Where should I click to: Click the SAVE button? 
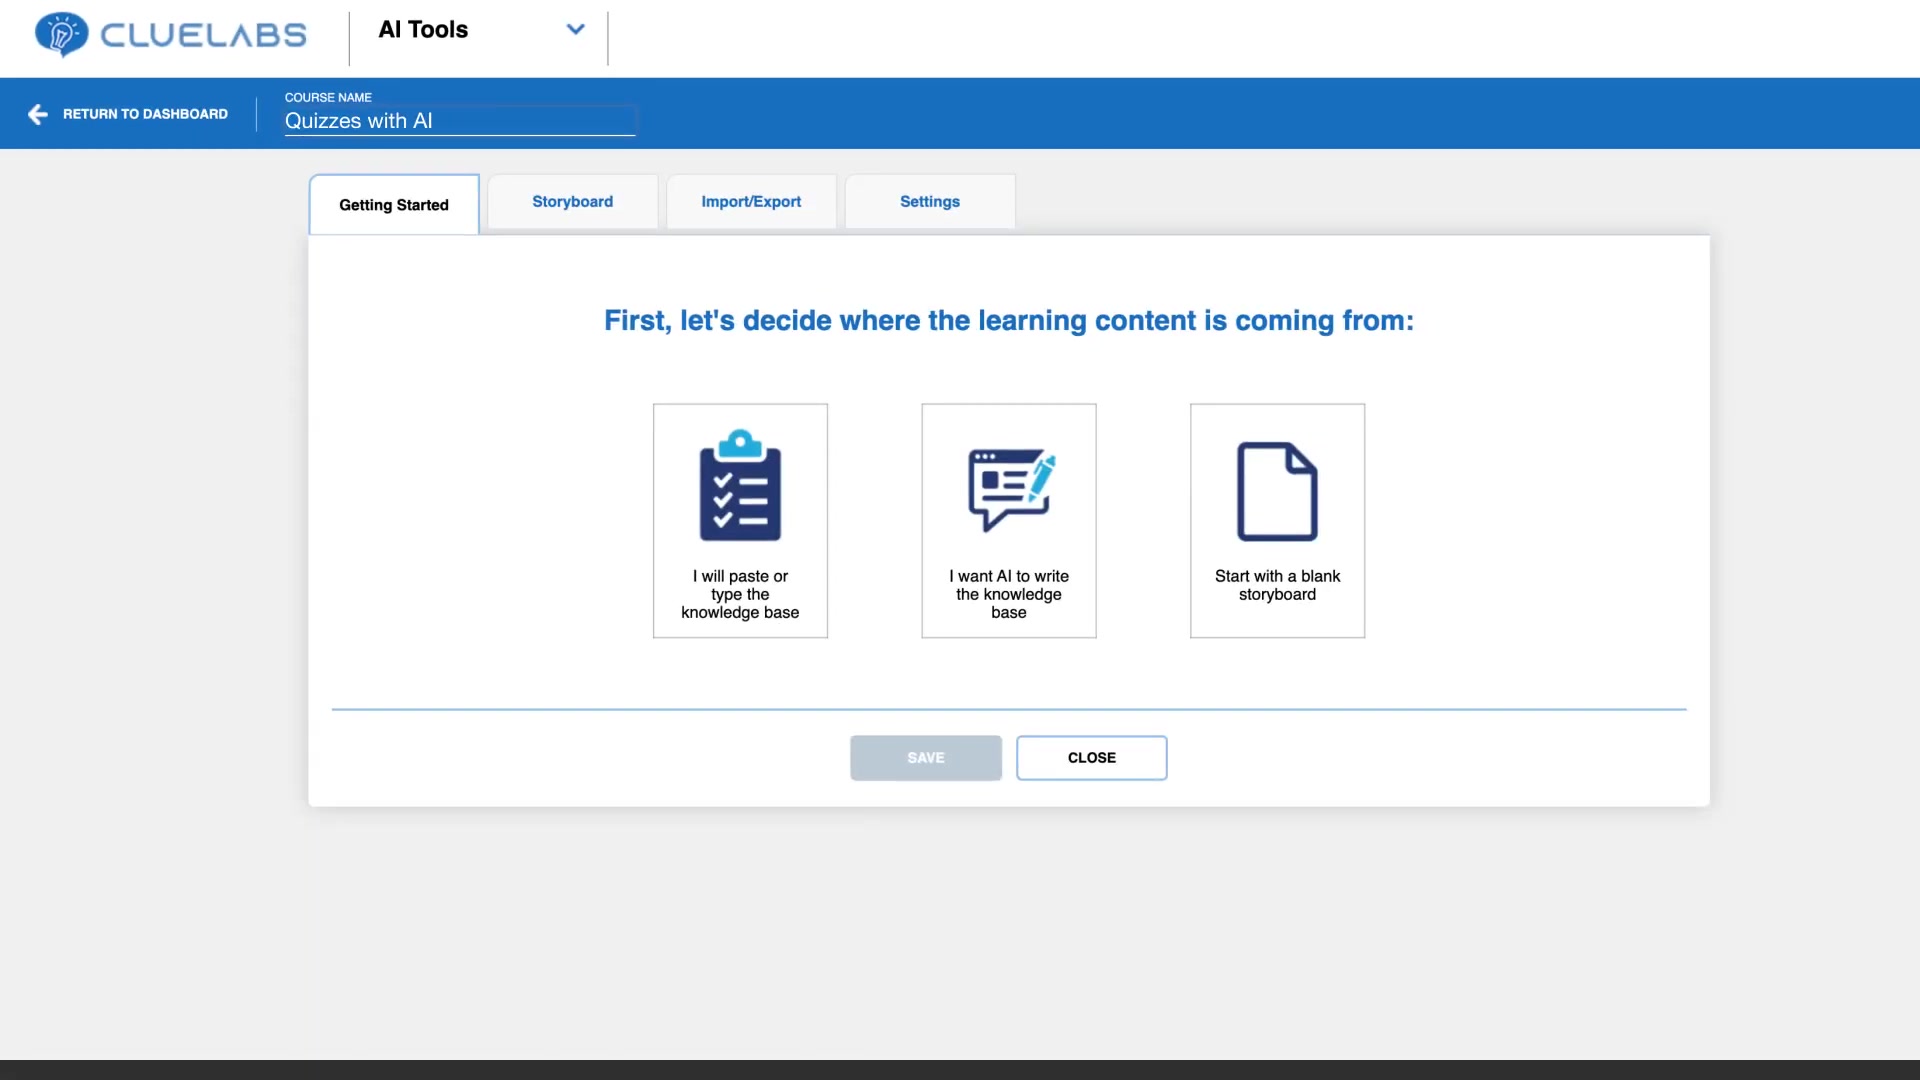point(926,758)
